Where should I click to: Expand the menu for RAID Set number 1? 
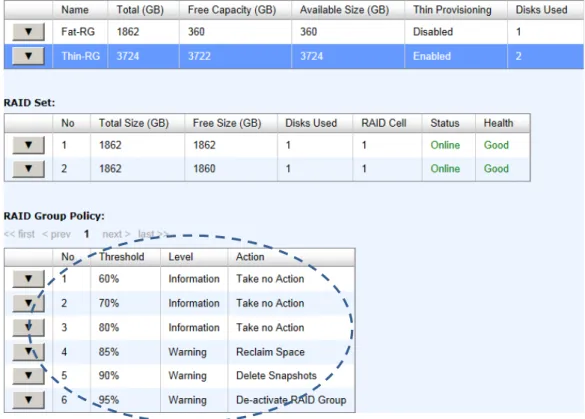pyautogui.click(x=28, y=145)
